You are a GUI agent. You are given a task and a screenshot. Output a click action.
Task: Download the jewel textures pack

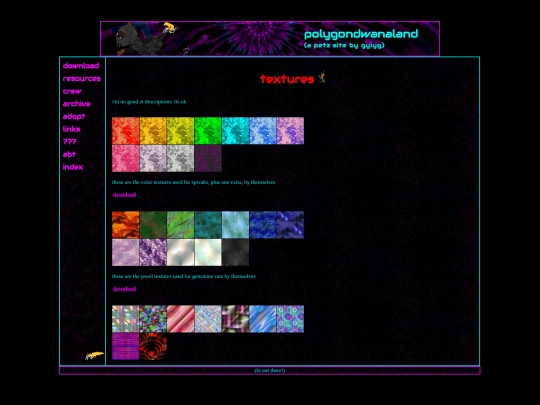click(x=124, y=289)
